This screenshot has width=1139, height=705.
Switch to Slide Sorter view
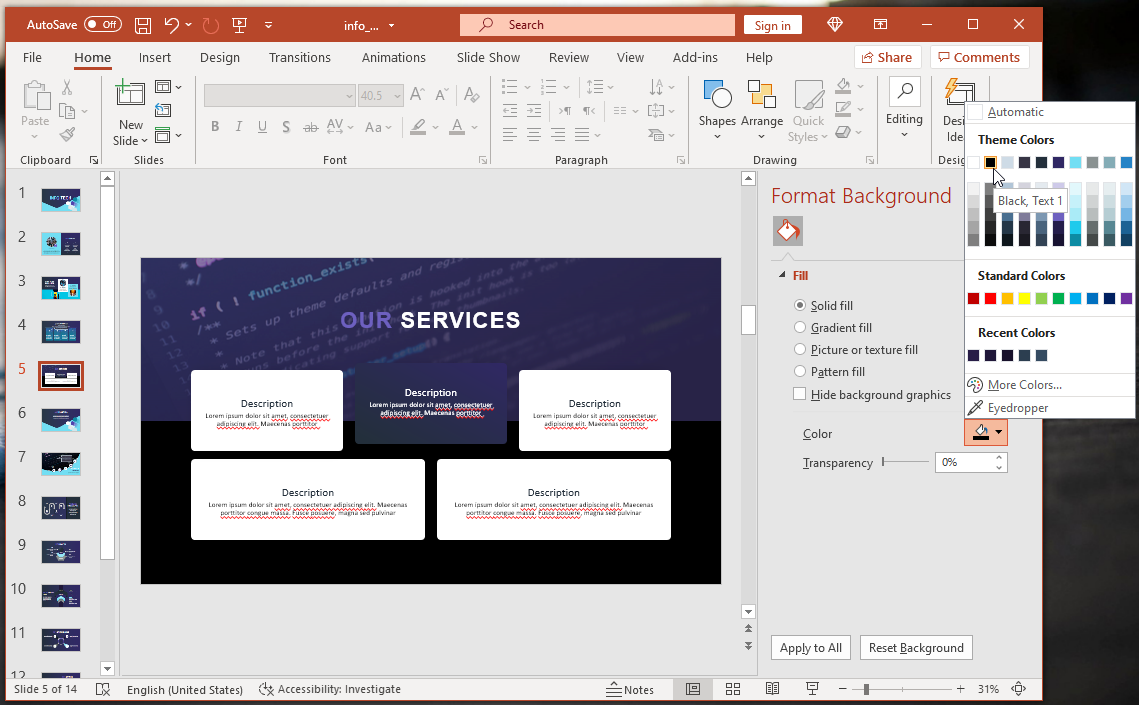tap(732, 689)
